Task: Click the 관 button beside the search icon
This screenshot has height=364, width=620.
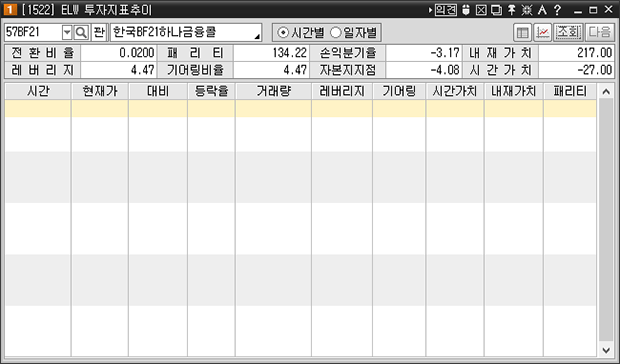Action: (99, 32)
